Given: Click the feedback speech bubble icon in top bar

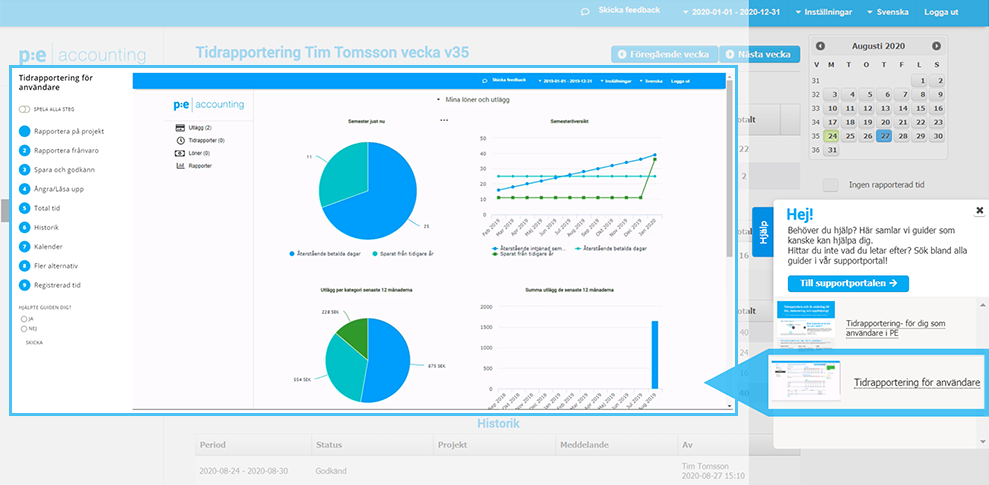Looking at the screenshot, I should coord(585,11).
